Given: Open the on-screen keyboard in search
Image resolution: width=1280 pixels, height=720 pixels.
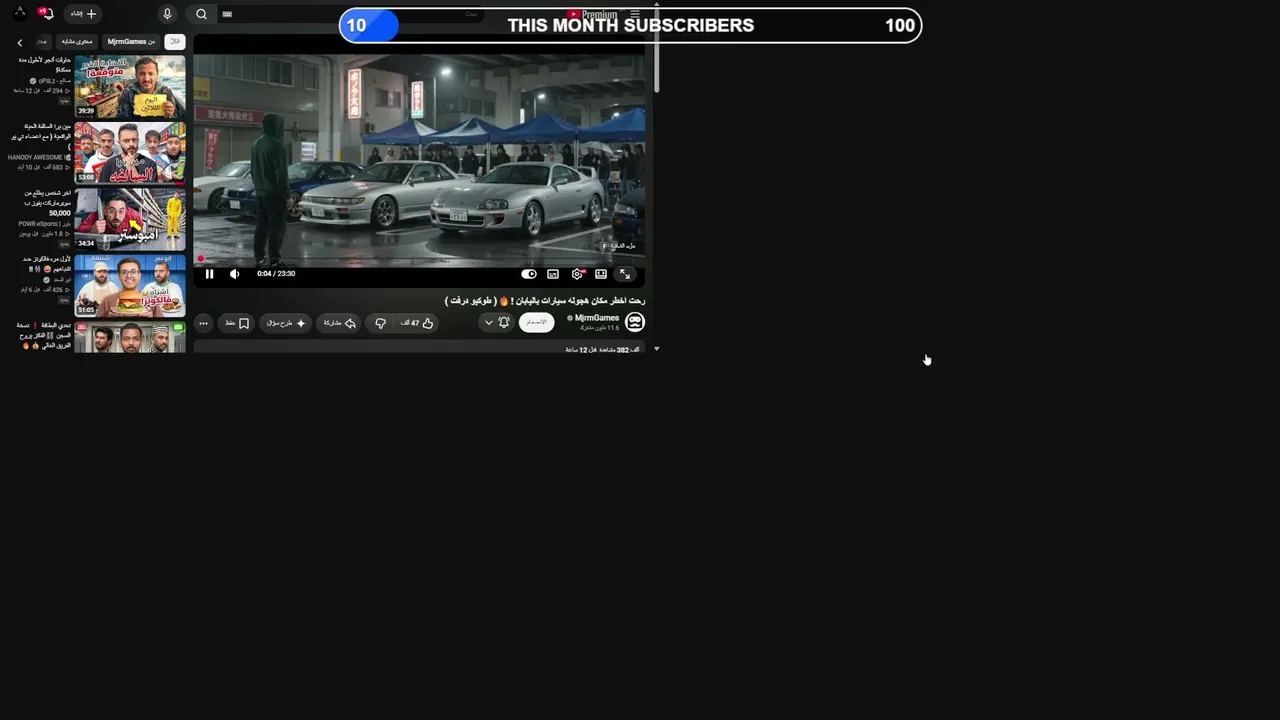Looking at the screenshot, I should pyautogui.click(x=227, y=14).
